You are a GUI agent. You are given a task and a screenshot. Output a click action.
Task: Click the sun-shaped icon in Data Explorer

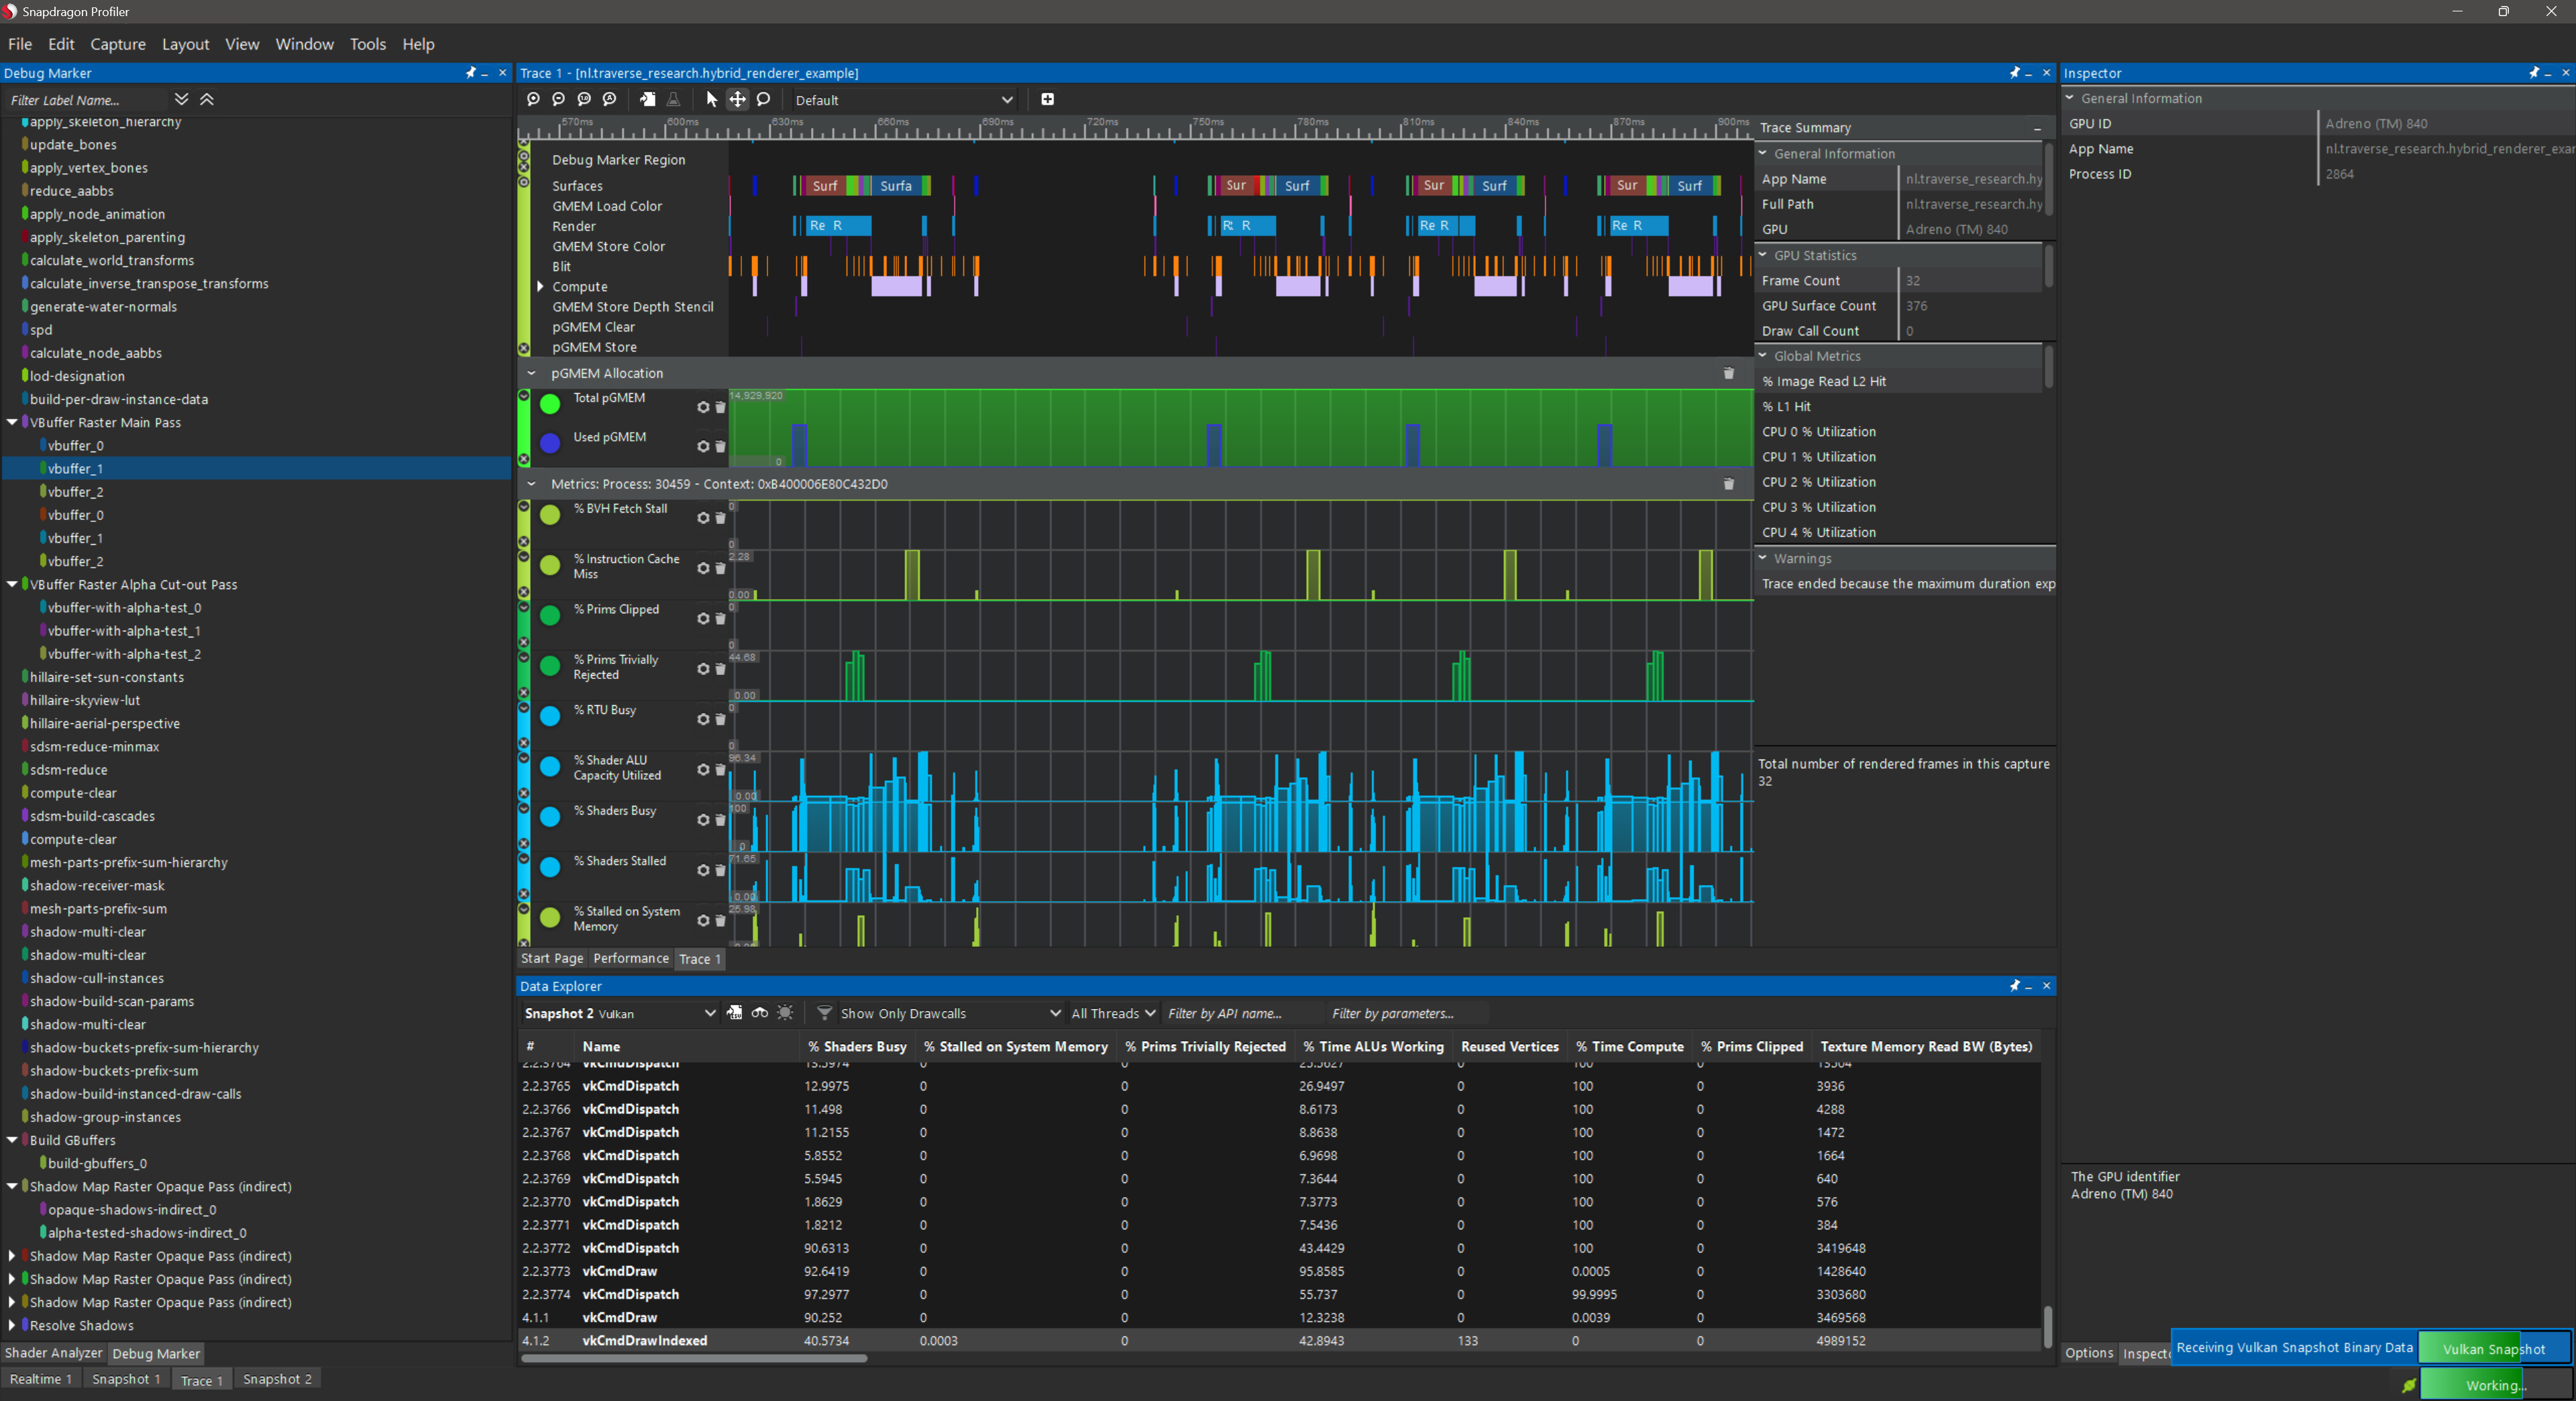point(785,1013)
